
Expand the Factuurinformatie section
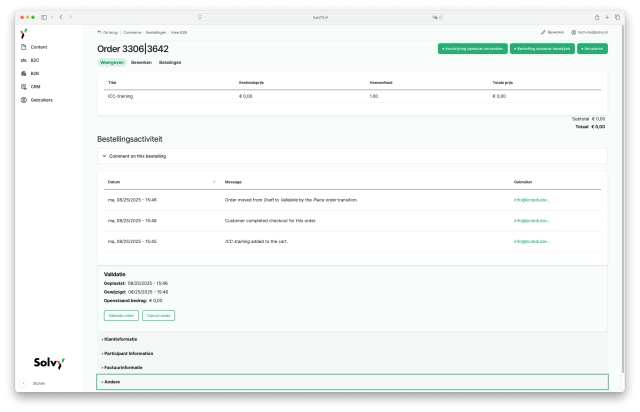point(122,367)
